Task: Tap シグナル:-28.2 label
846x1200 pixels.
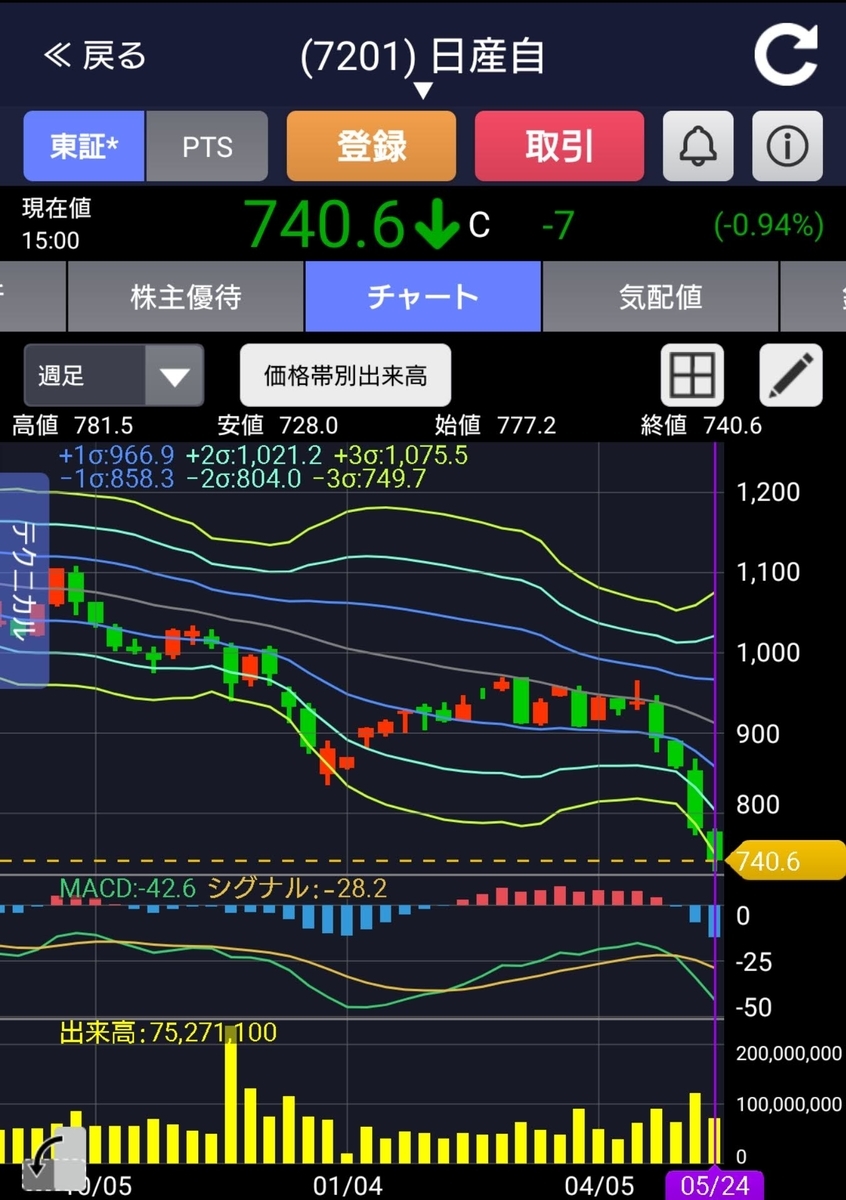Action: coord(297,888)
